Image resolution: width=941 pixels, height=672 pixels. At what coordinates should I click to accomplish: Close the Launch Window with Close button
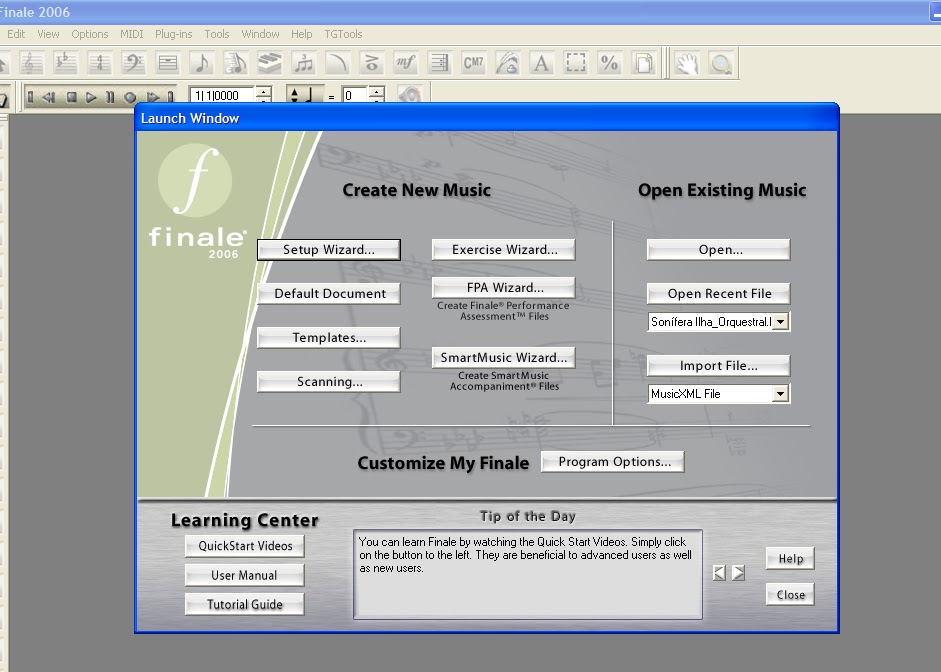point(790,595)
